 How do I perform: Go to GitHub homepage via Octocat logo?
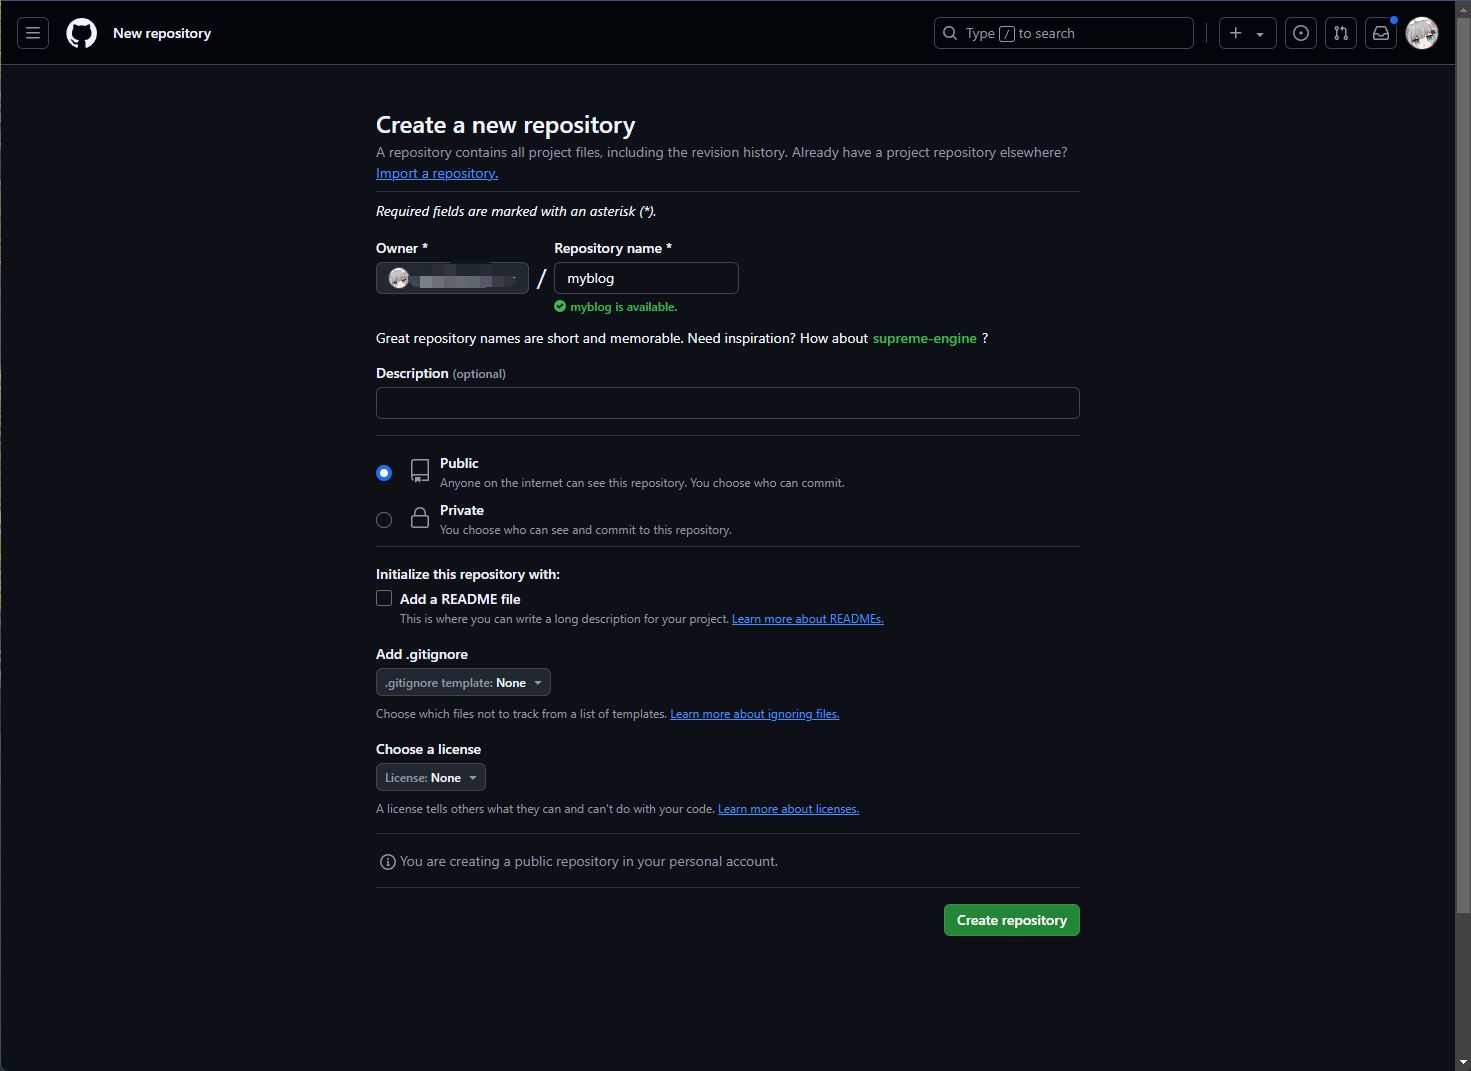(82, 33)
